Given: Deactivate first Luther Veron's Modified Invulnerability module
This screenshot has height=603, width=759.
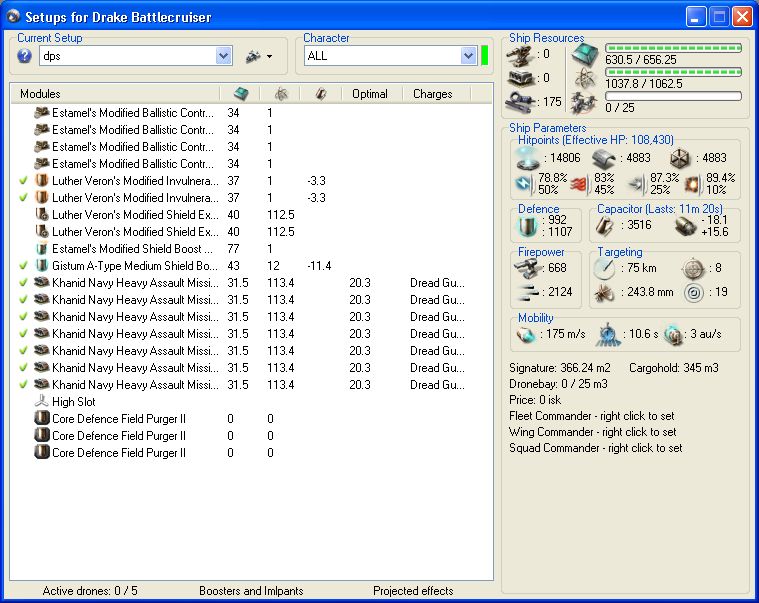Looking at the screenshot, I should (24, 181).
